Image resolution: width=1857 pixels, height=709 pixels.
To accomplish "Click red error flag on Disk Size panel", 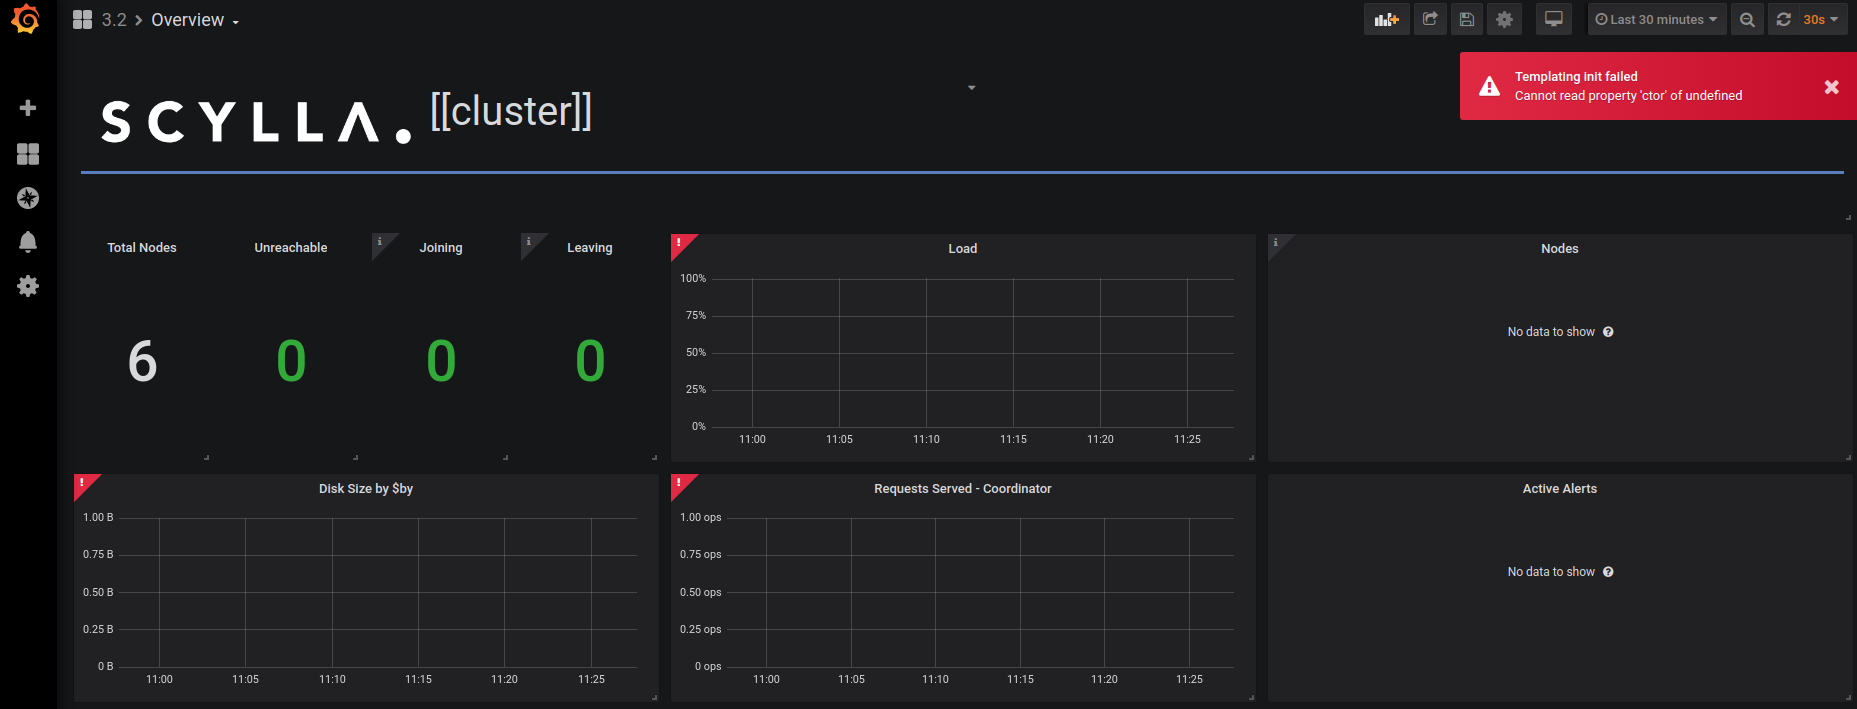I will pos(83,483).
